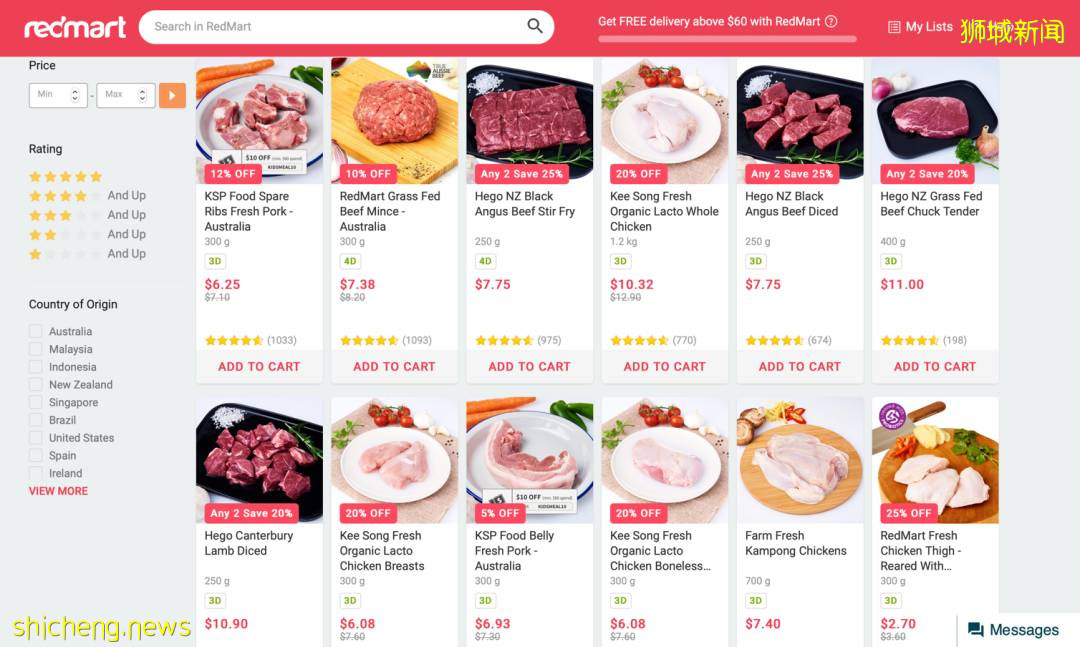
Task: Check the Australia country of origin box
Action: [36, 331]
